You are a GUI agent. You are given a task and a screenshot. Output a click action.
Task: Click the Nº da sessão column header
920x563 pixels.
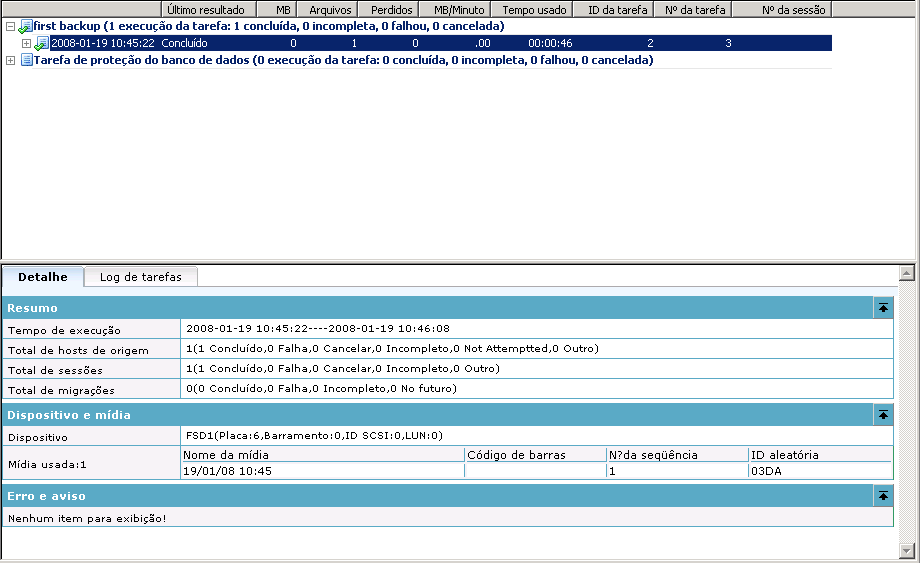coord(783,9)
